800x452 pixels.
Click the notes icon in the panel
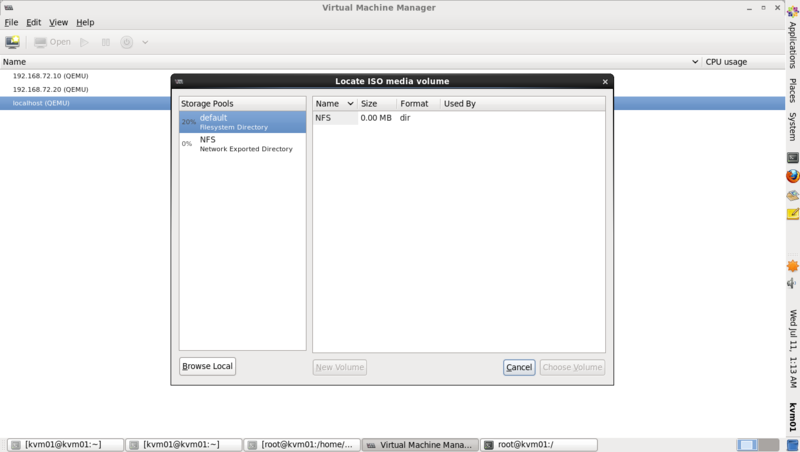792,214
